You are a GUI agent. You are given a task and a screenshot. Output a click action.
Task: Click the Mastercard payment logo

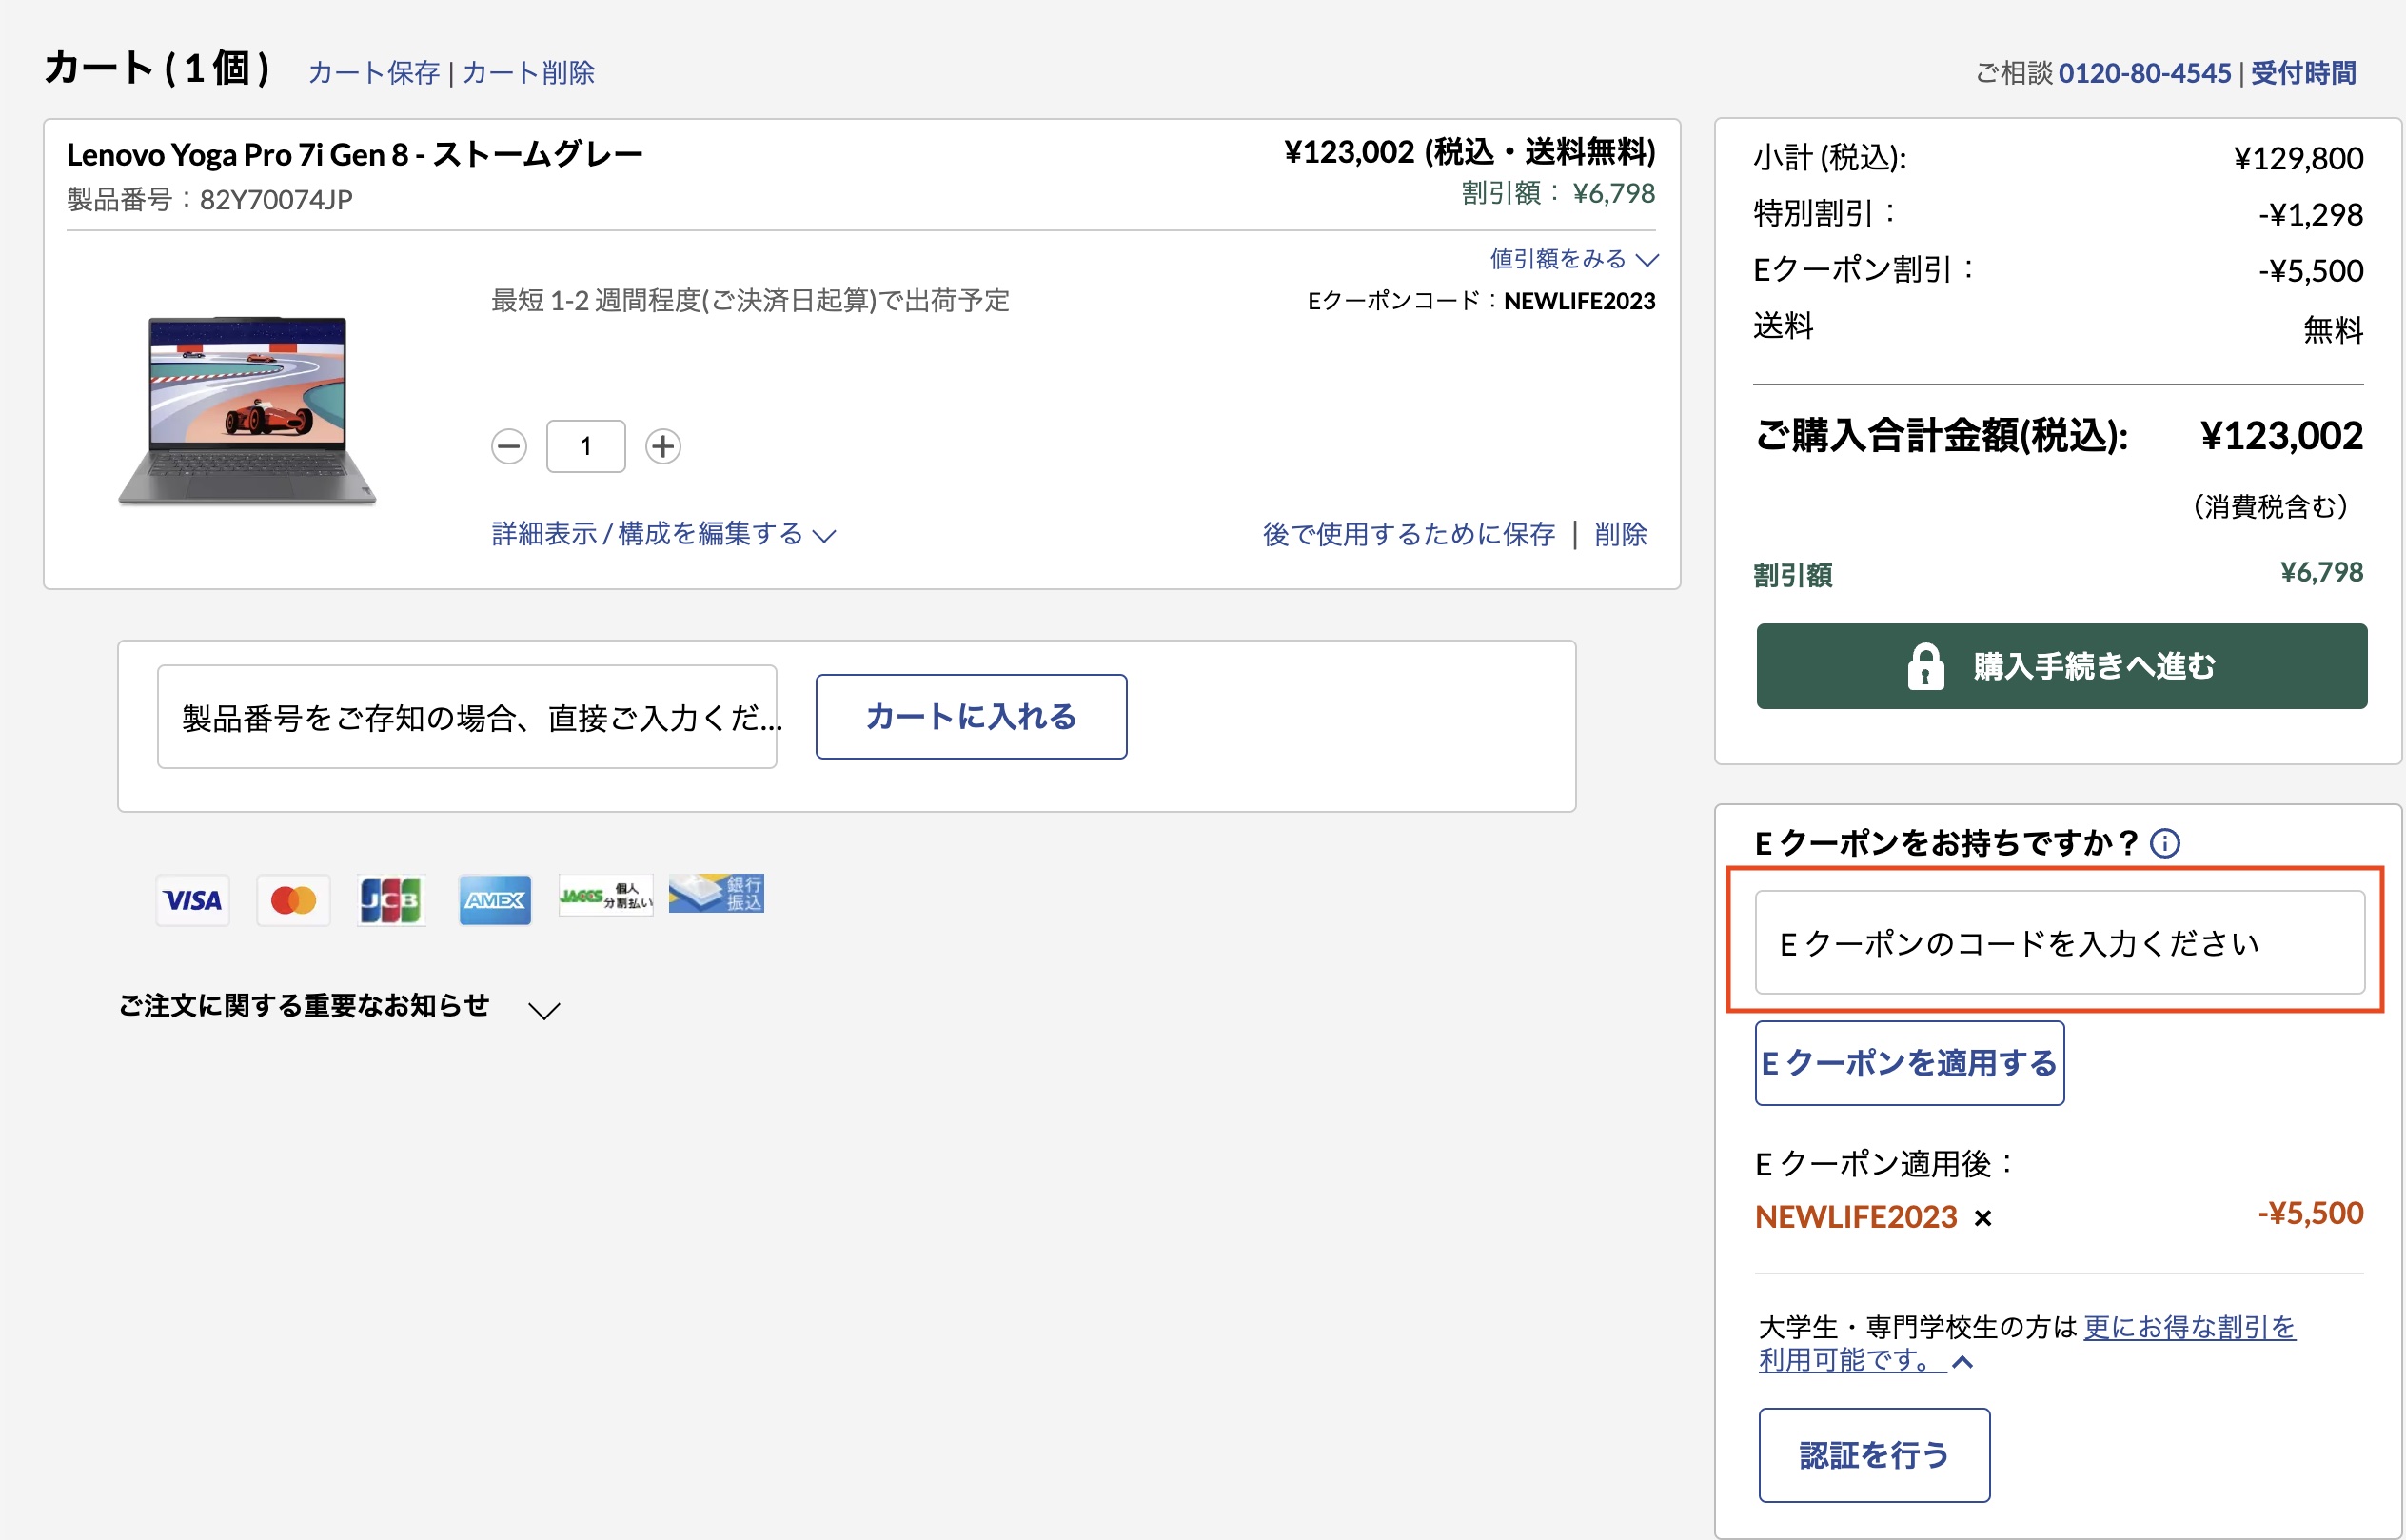293,900
